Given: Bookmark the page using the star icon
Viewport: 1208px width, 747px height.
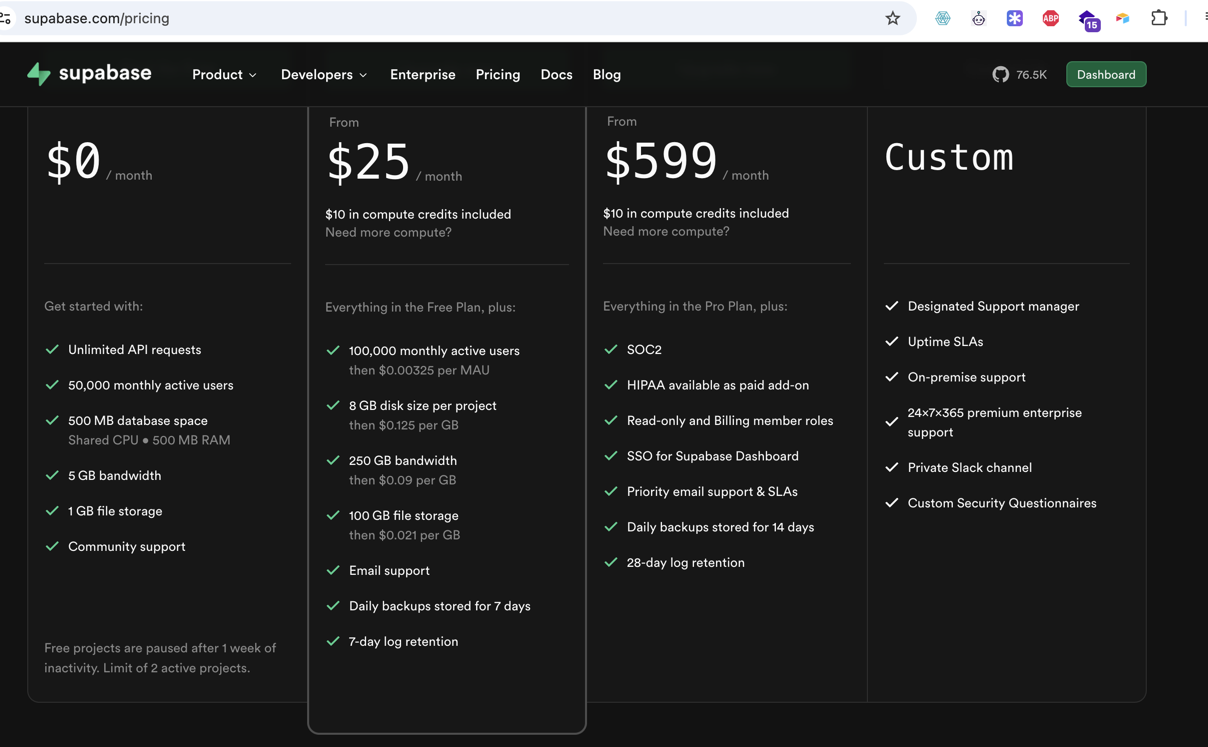Looking at the screenshot, I should coord(892,17).
